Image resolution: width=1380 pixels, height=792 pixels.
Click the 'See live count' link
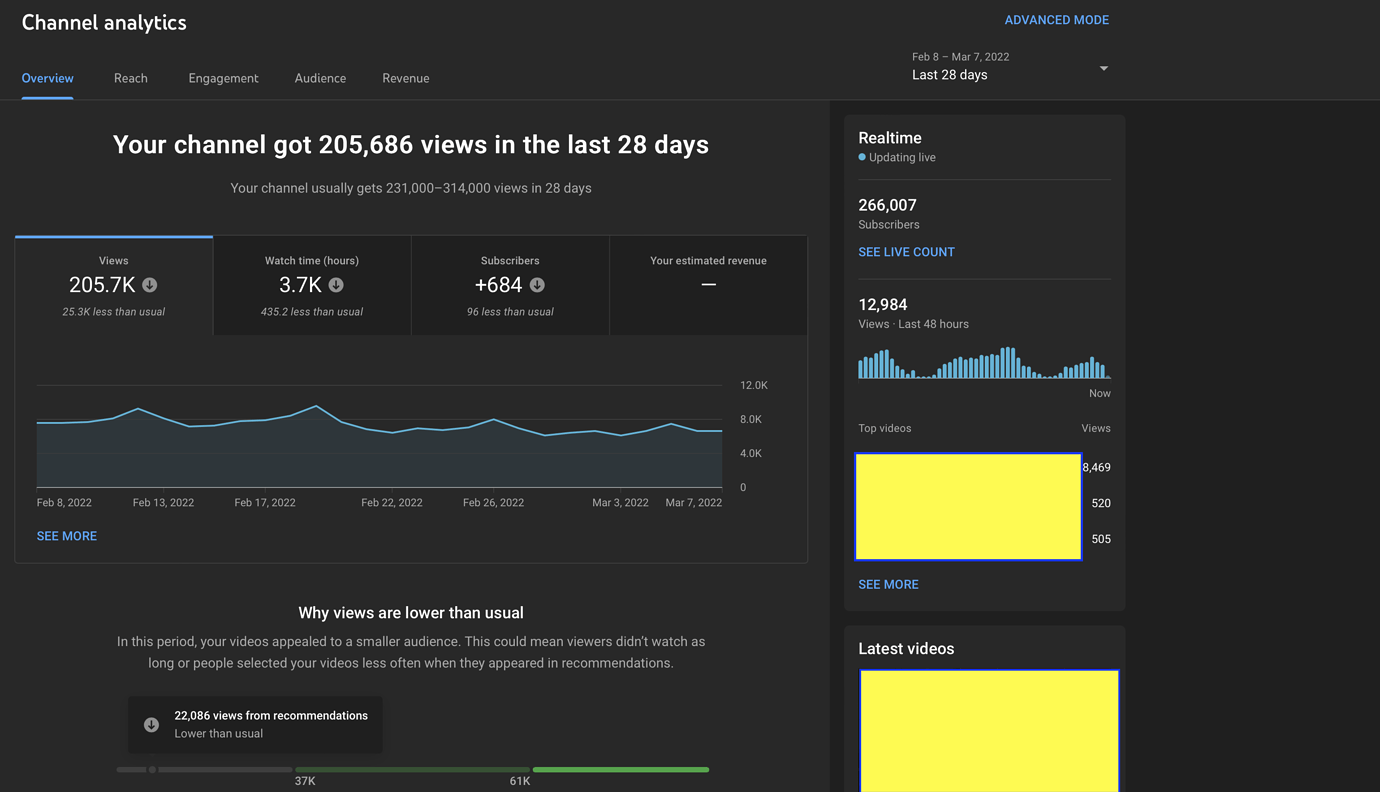(906, 252)
